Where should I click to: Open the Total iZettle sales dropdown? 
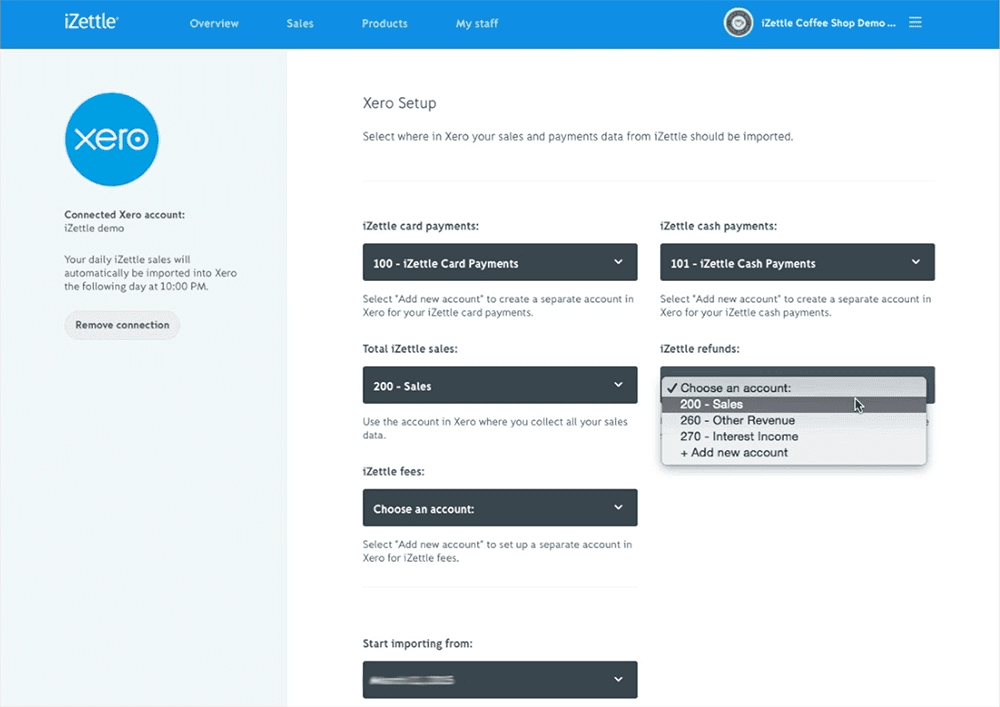click(500, 385)
